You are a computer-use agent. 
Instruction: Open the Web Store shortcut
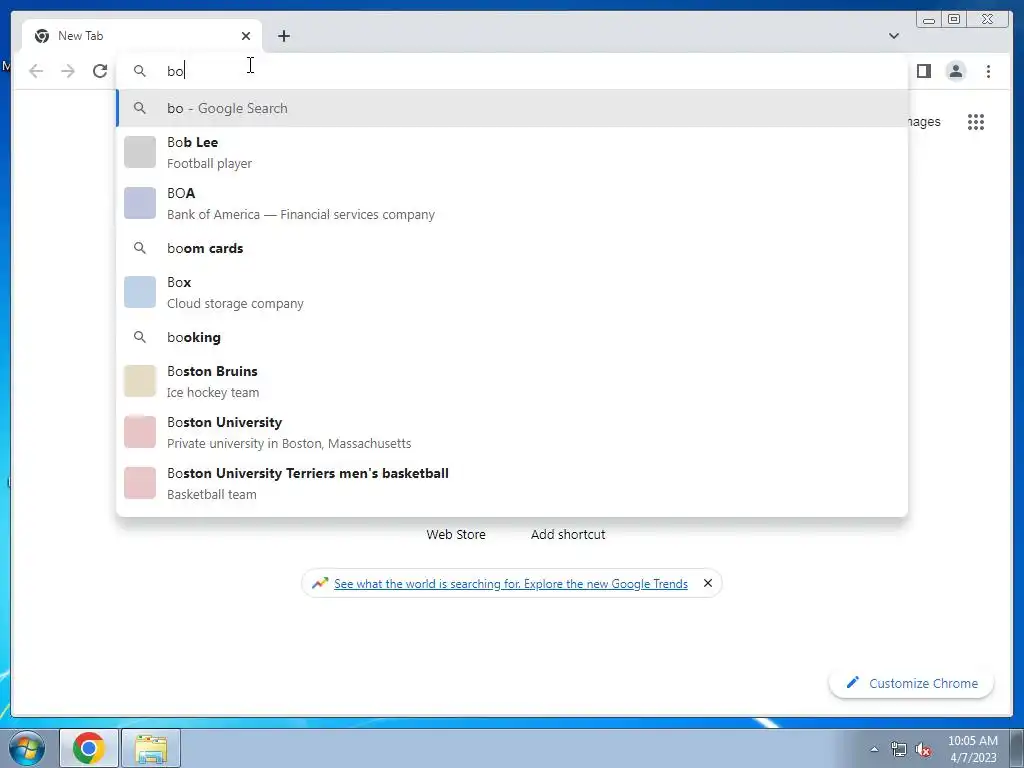tap(456, 534)
